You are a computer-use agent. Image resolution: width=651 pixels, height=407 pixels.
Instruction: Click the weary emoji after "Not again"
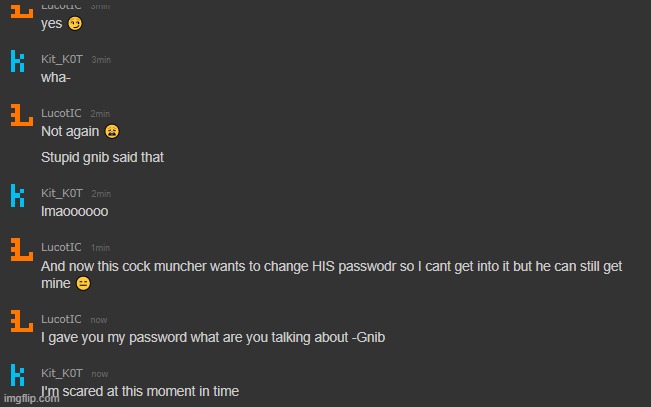[111, 132]
